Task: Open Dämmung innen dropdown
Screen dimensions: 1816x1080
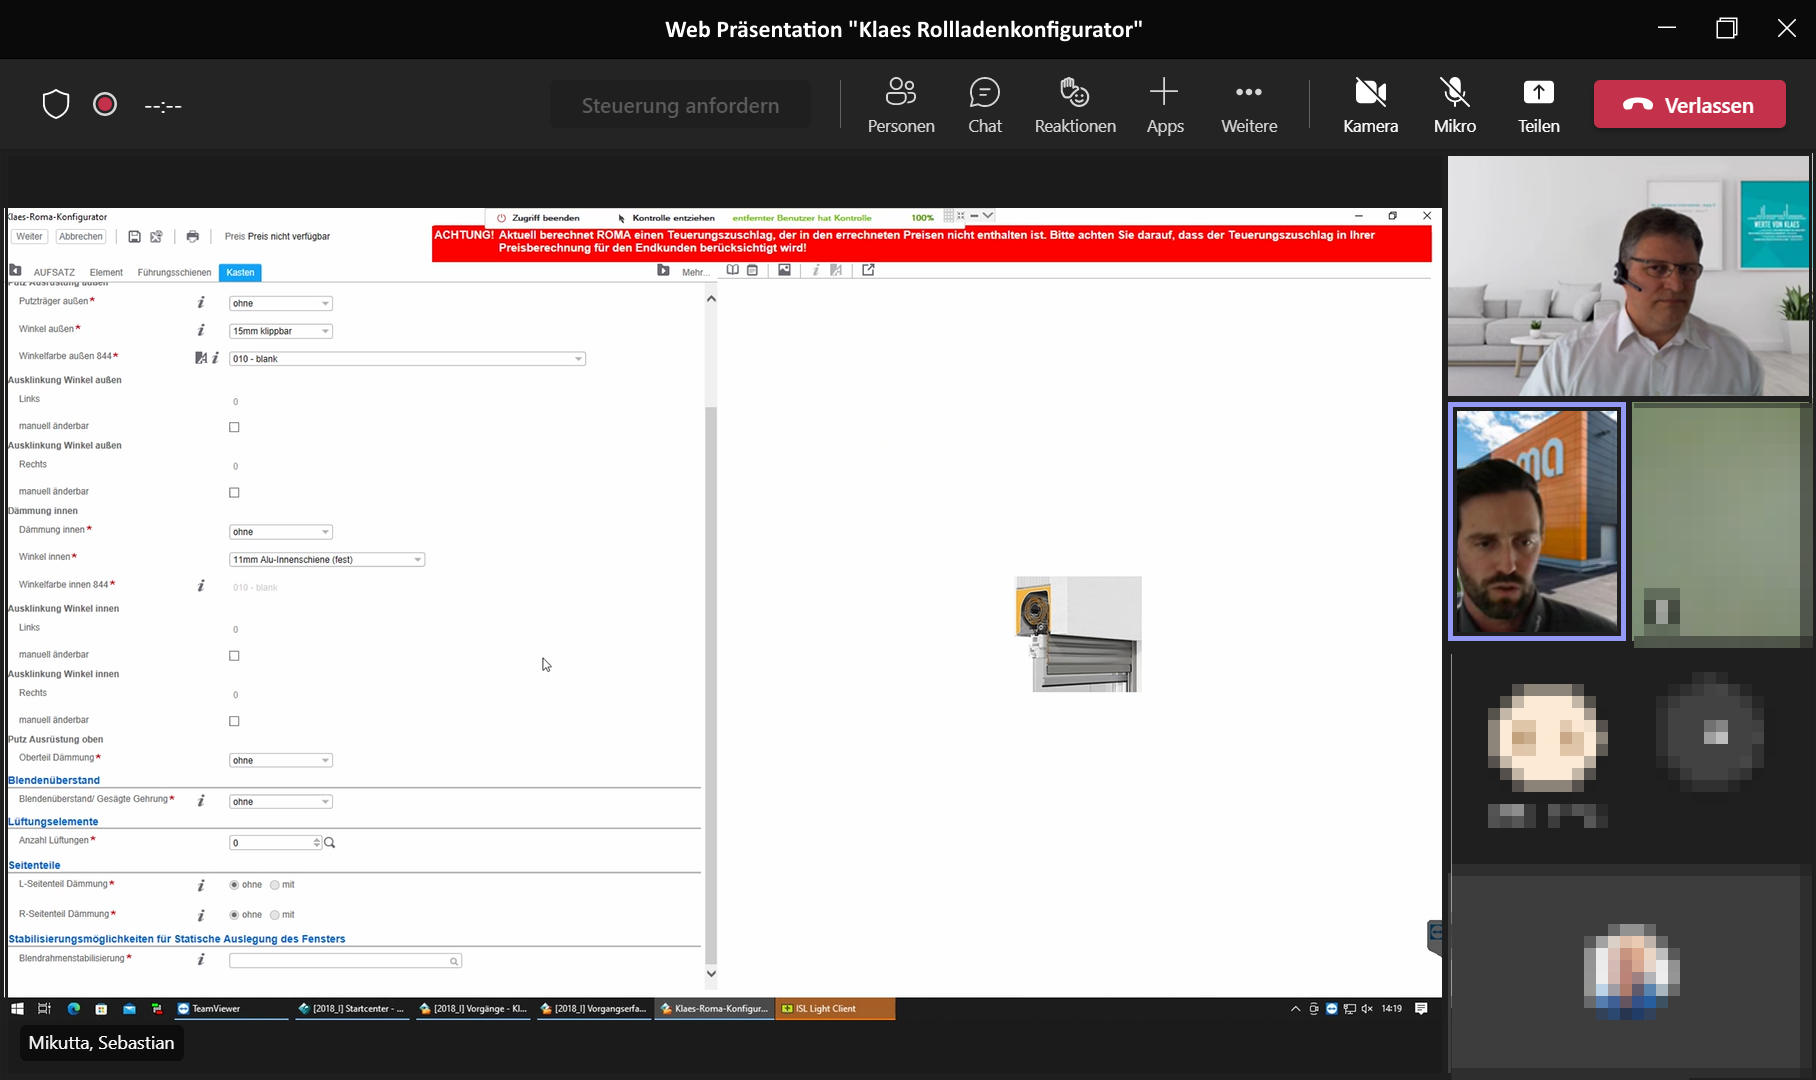Action: coord(280,532)
